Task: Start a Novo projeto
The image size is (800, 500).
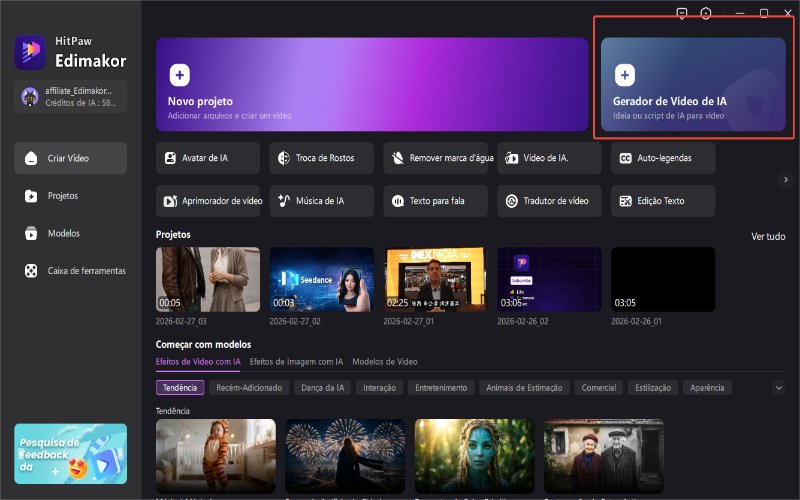Action: (x=372, y=85)
